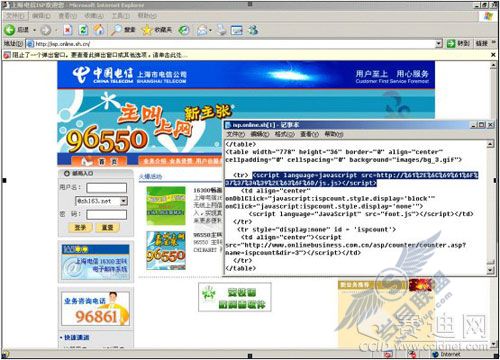This screenshot has height=360, width=500.
Task: Click the password input field
Action: click(107, 214)
